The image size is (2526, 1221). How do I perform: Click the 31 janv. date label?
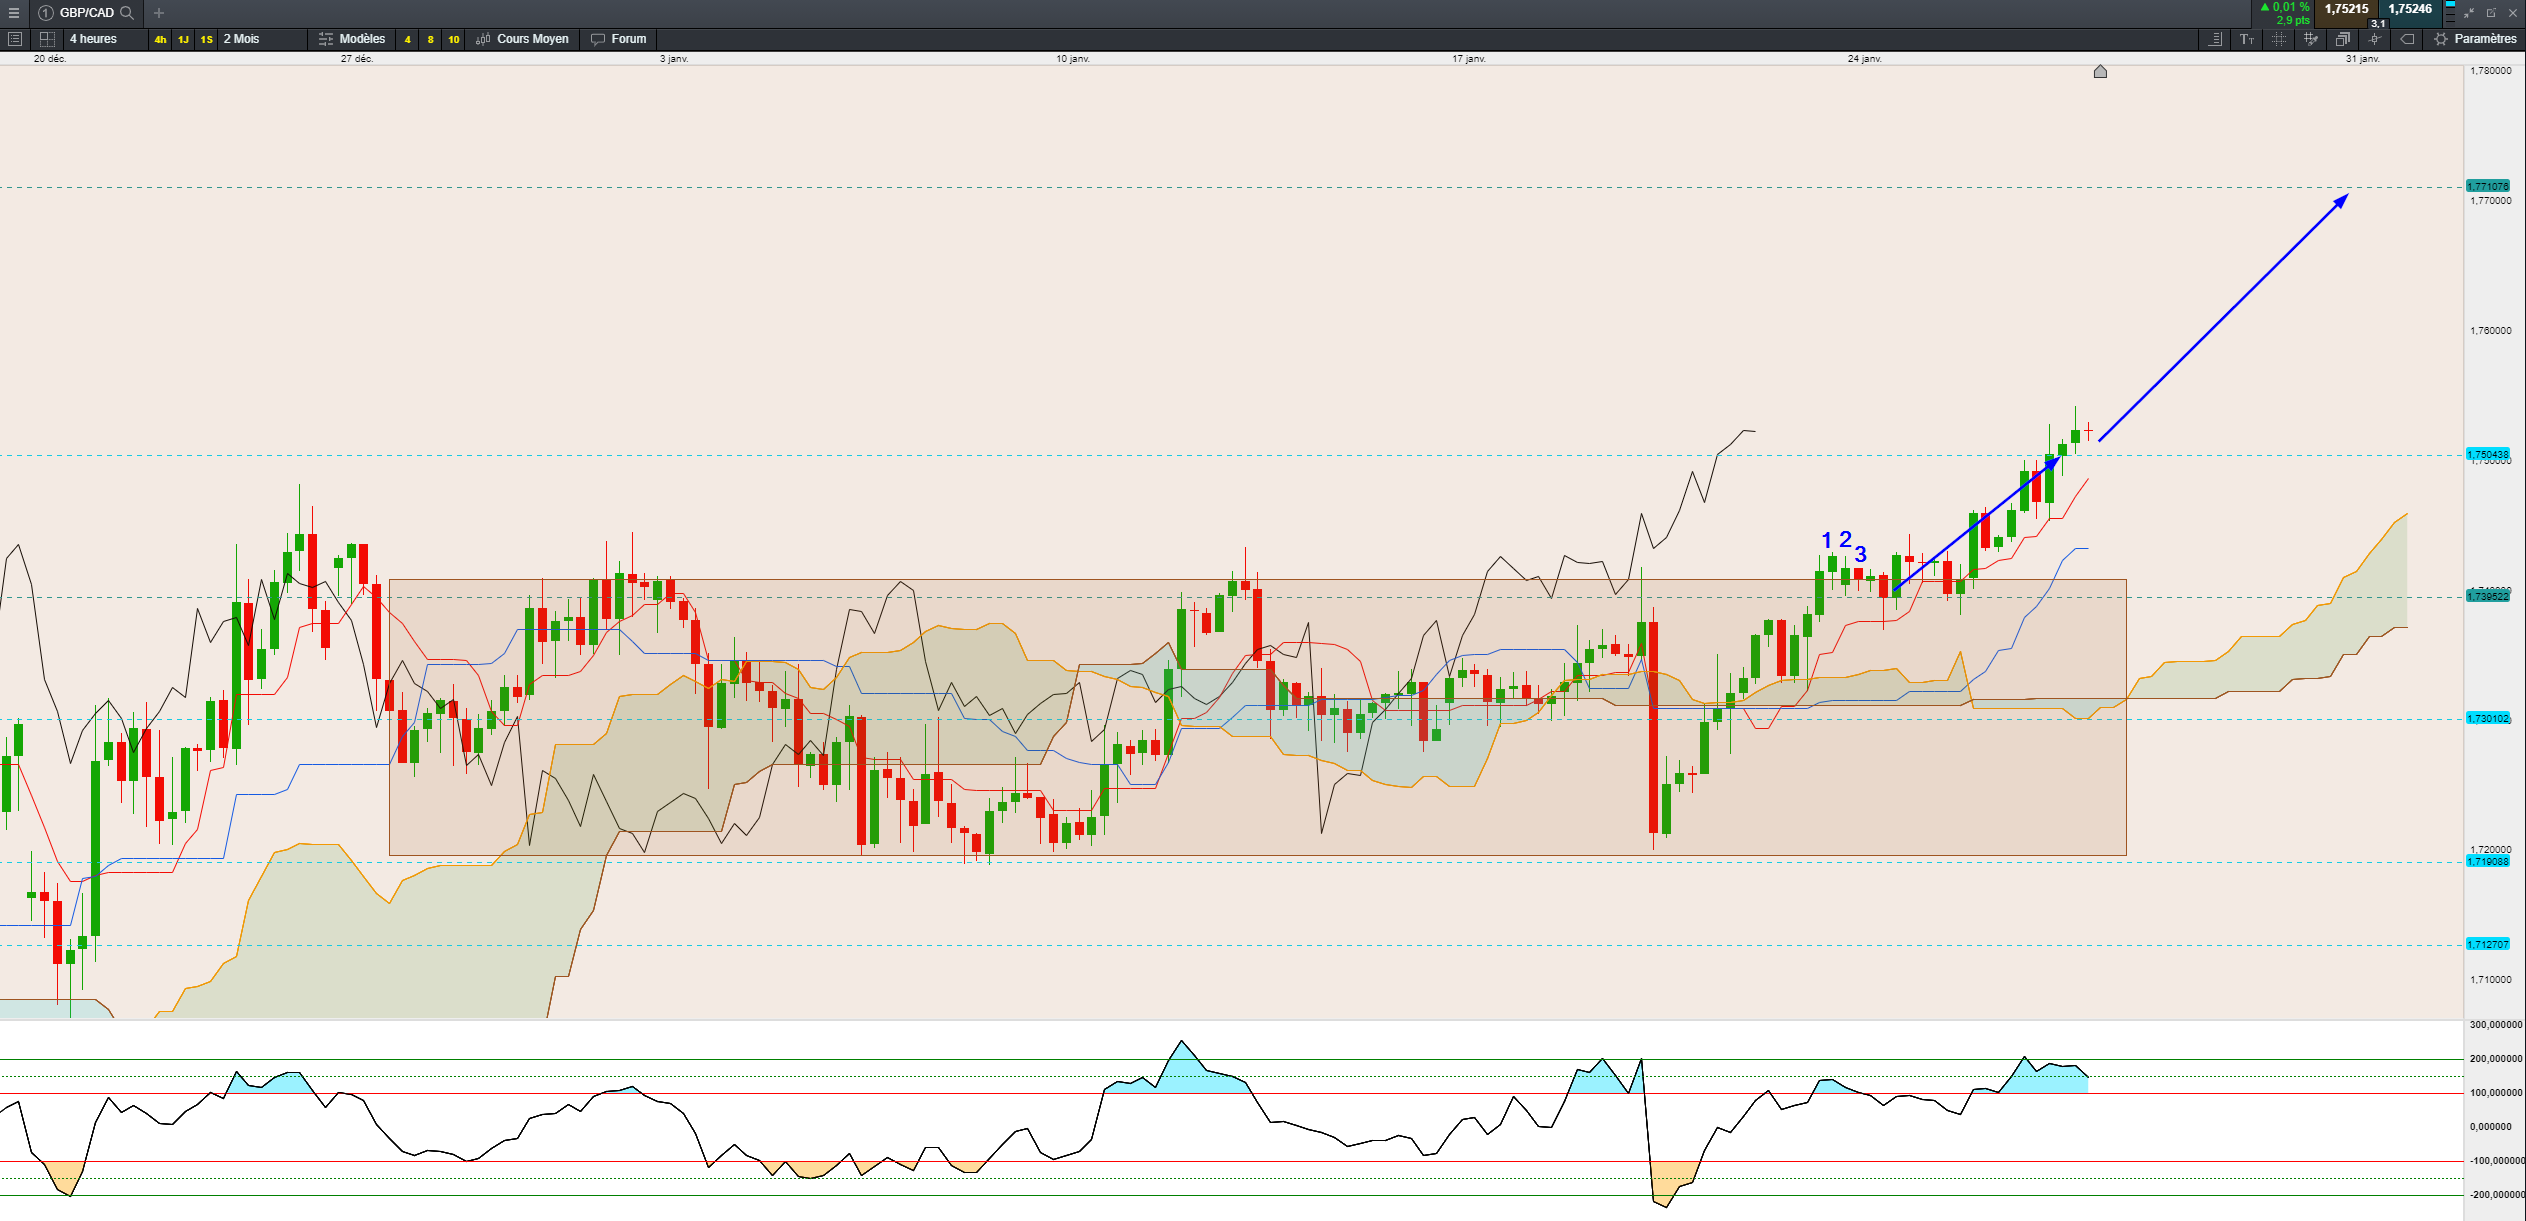coord(2363,59)
